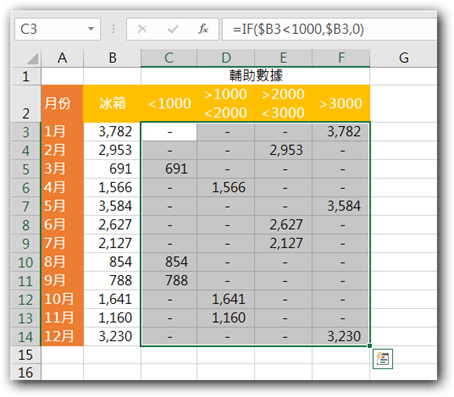Viewport: 454px width, 397px height.
Task: Click the >1000 <2000 header cell
Action: (226, 104)
